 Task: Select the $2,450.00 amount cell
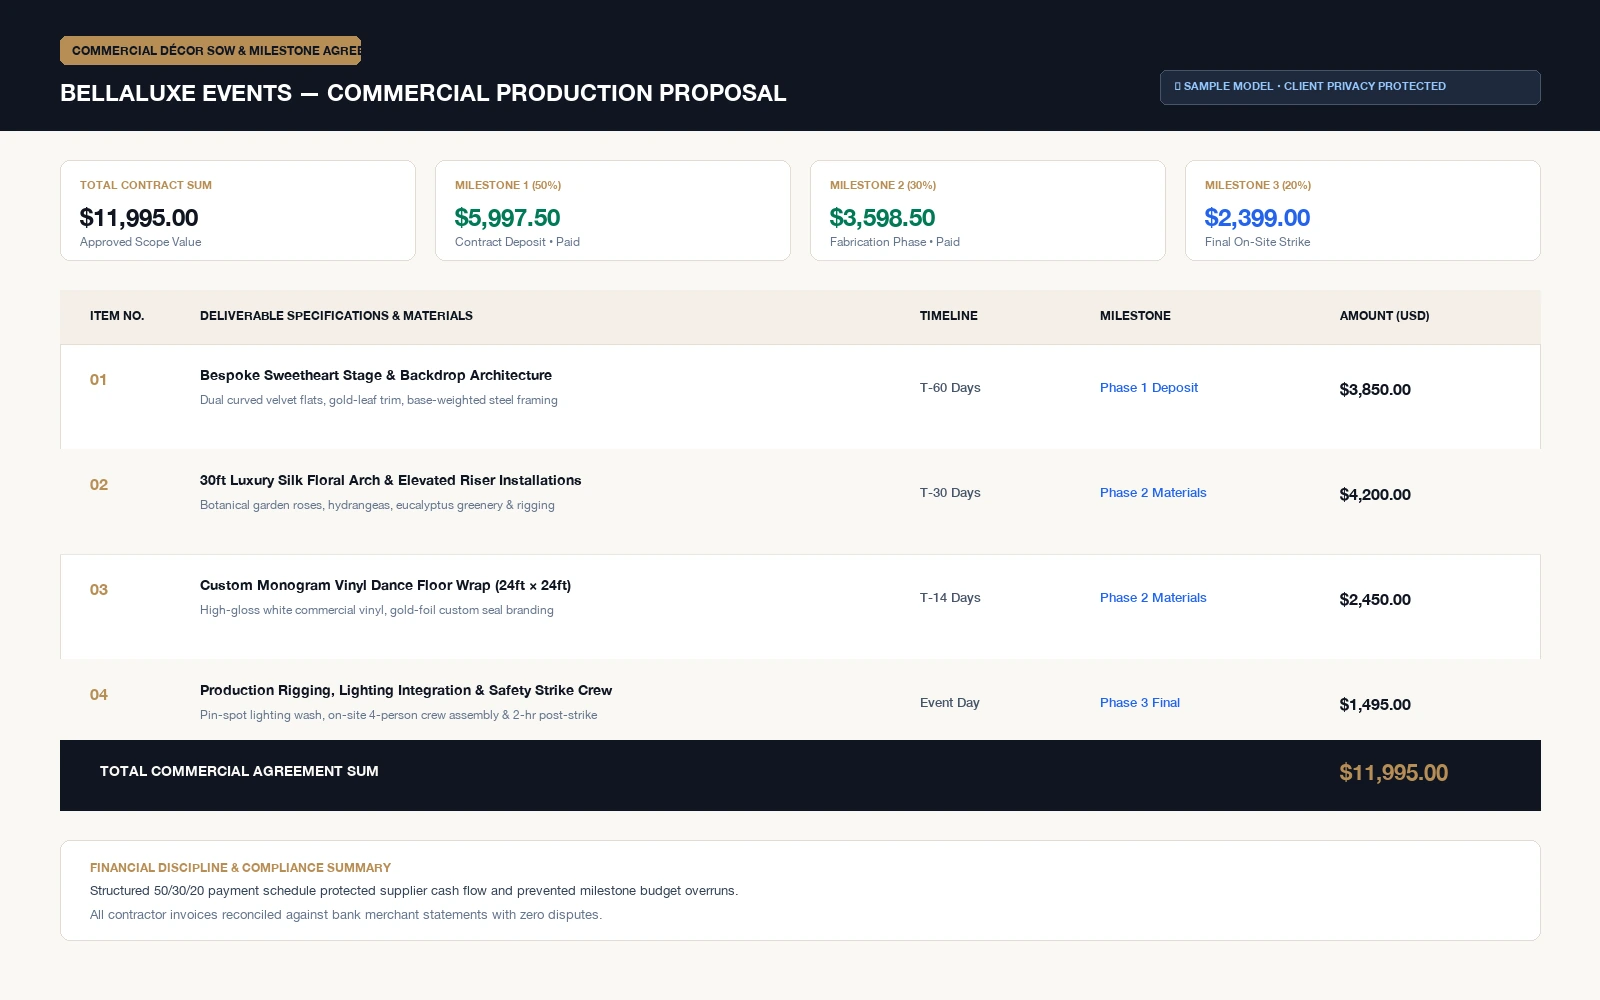pos(1375,600)
